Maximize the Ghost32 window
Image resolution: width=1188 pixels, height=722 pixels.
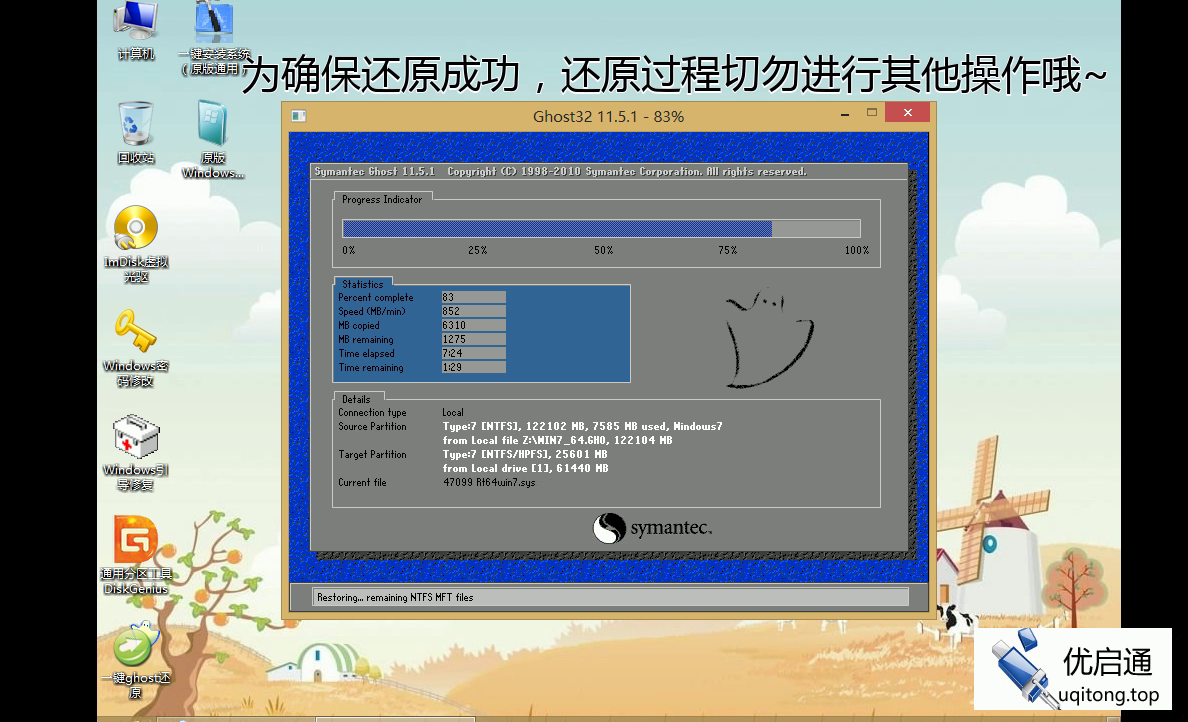(871, 113)
